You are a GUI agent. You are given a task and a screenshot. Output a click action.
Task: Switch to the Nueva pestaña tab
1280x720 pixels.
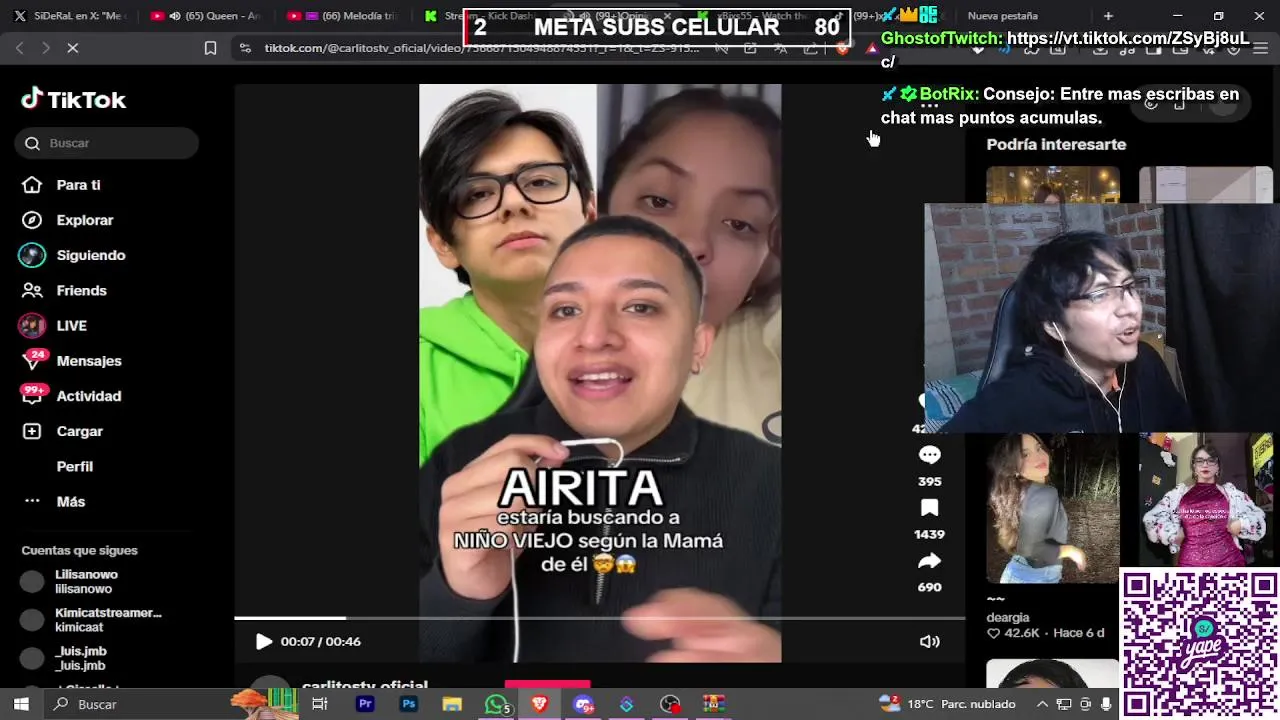point(1003,16)
